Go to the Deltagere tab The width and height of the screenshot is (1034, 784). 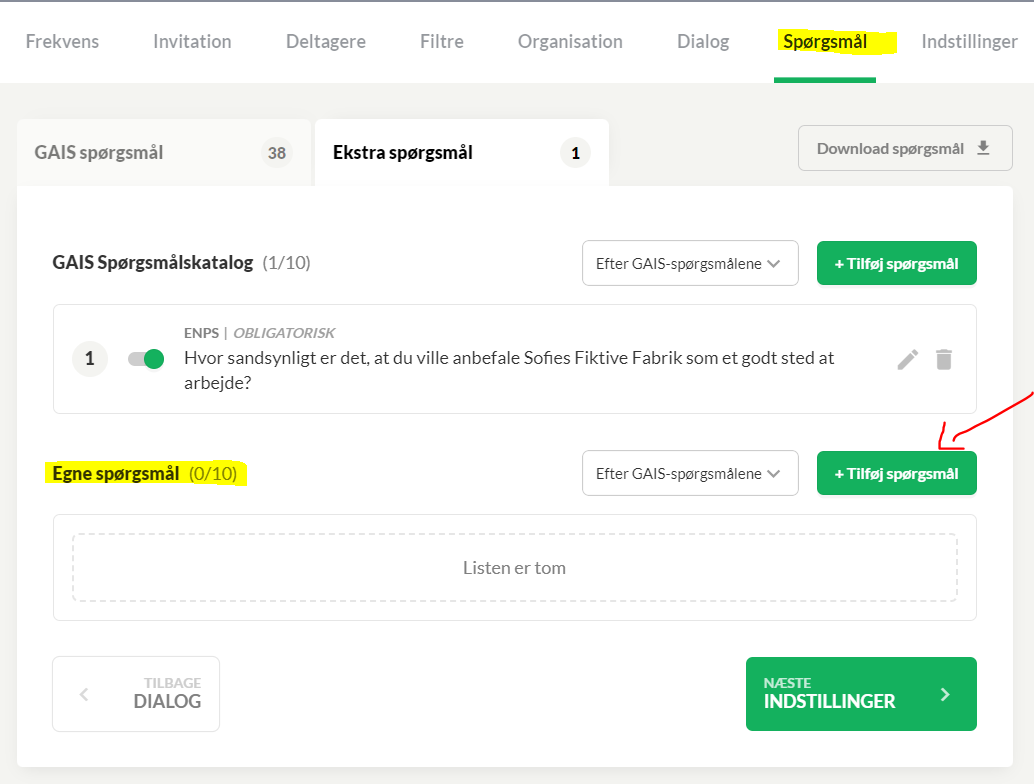click(326, 42)
